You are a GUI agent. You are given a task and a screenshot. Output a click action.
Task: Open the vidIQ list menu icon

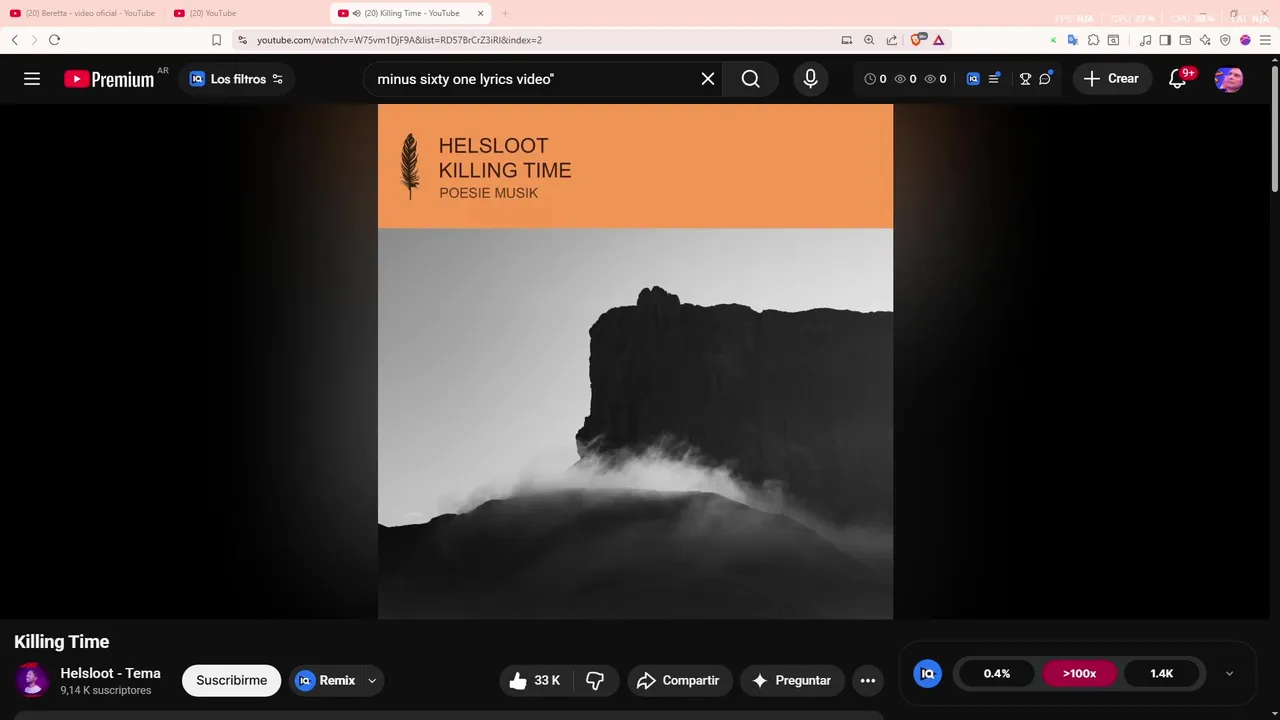point(994,79)
